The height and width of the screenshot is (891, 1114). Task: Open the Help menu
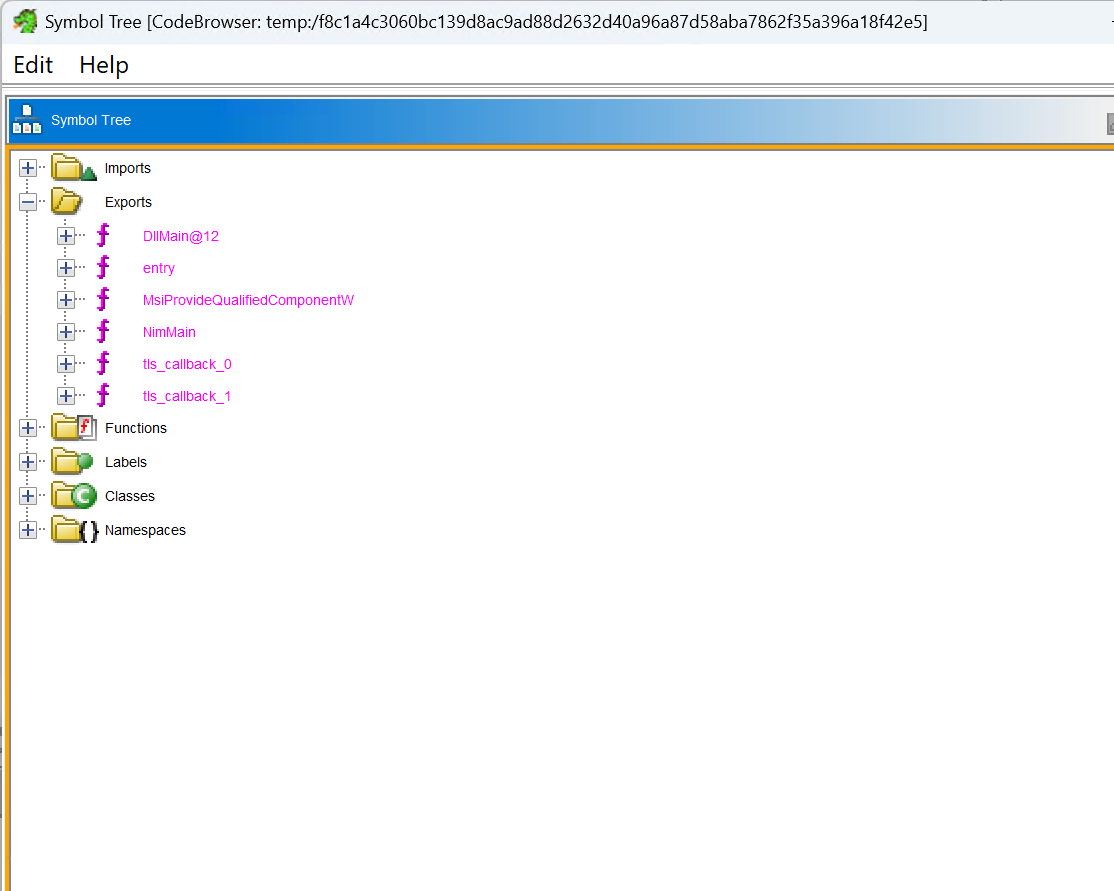[x=104, y=65]
